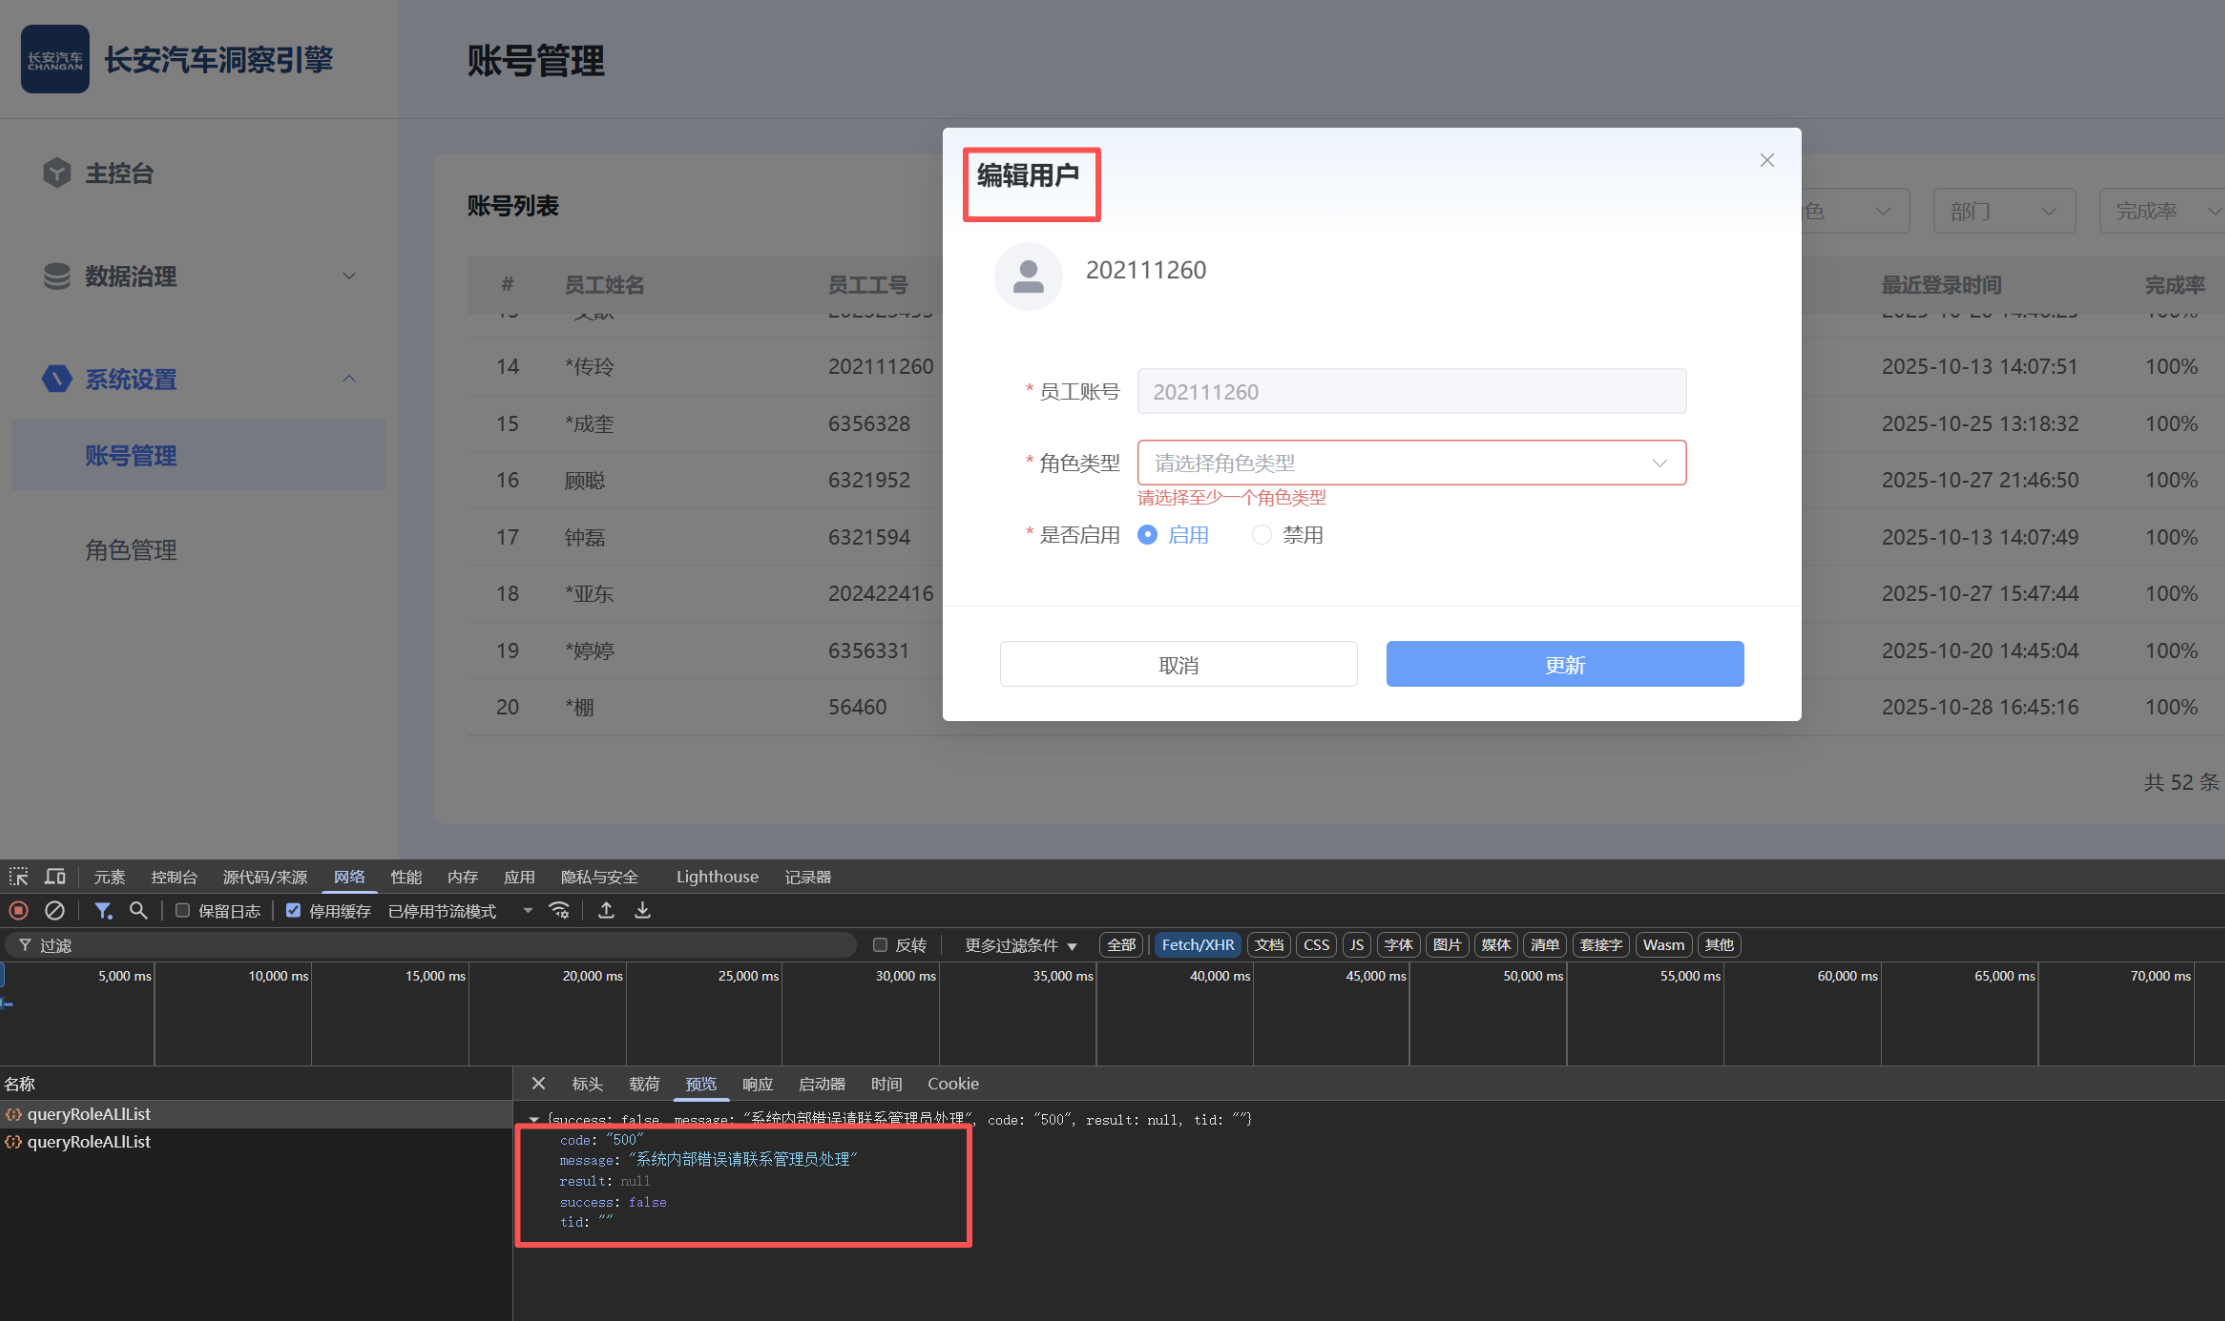Click the 更新 button
2225x1321 pixels.
(1564, 665)
